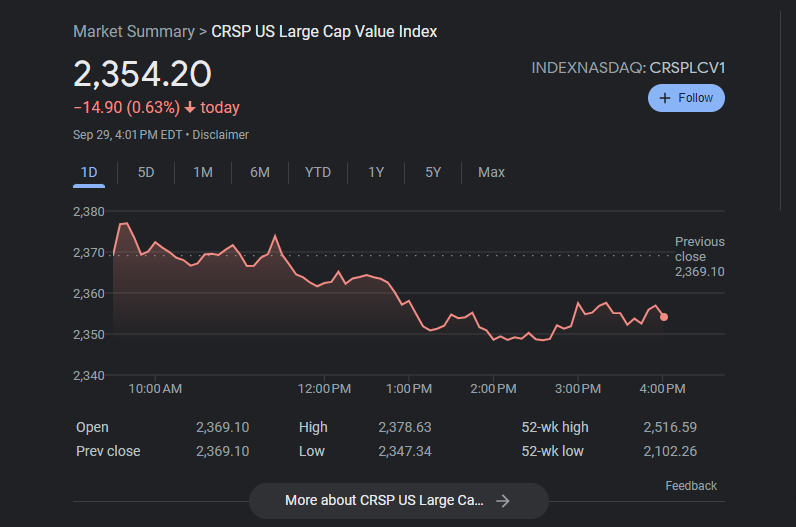Click the Sep 29, 4:01 PM EDT timestamp
This screenshot has height=527, width=796.
pos(127,135)
